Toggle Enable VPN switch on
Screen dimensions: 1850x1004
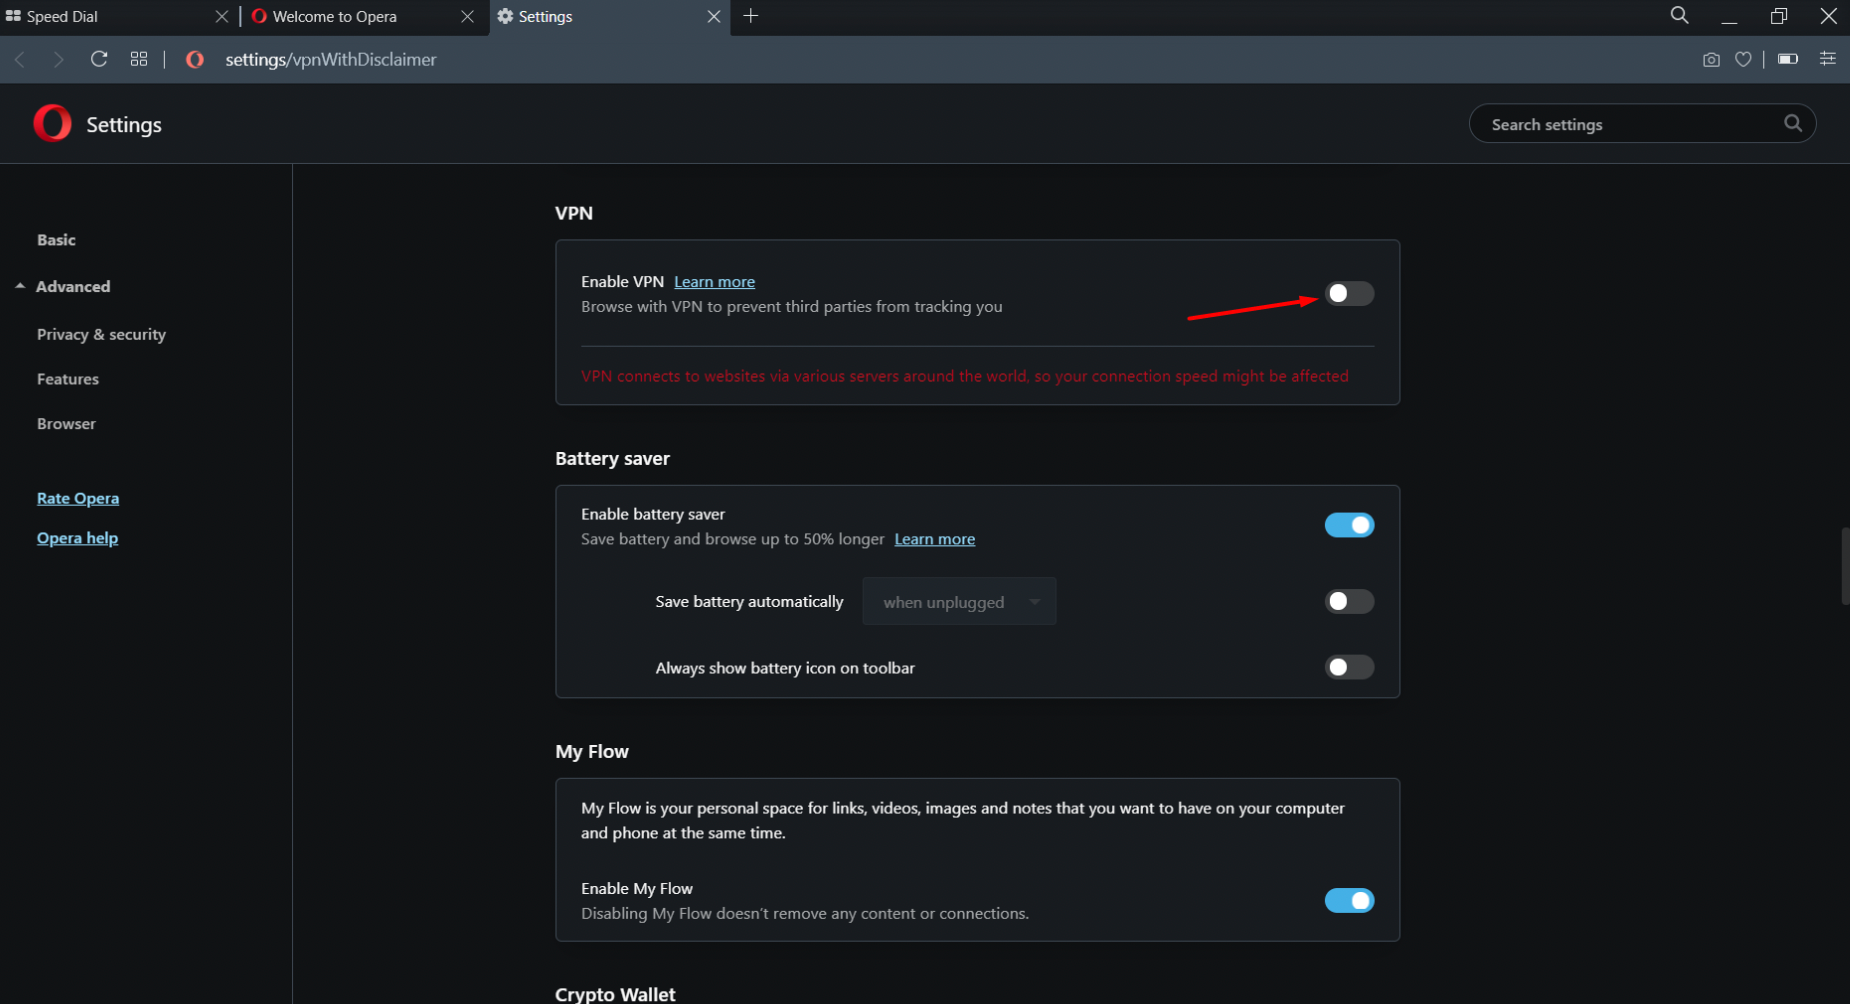click(x=1349, y=293)
